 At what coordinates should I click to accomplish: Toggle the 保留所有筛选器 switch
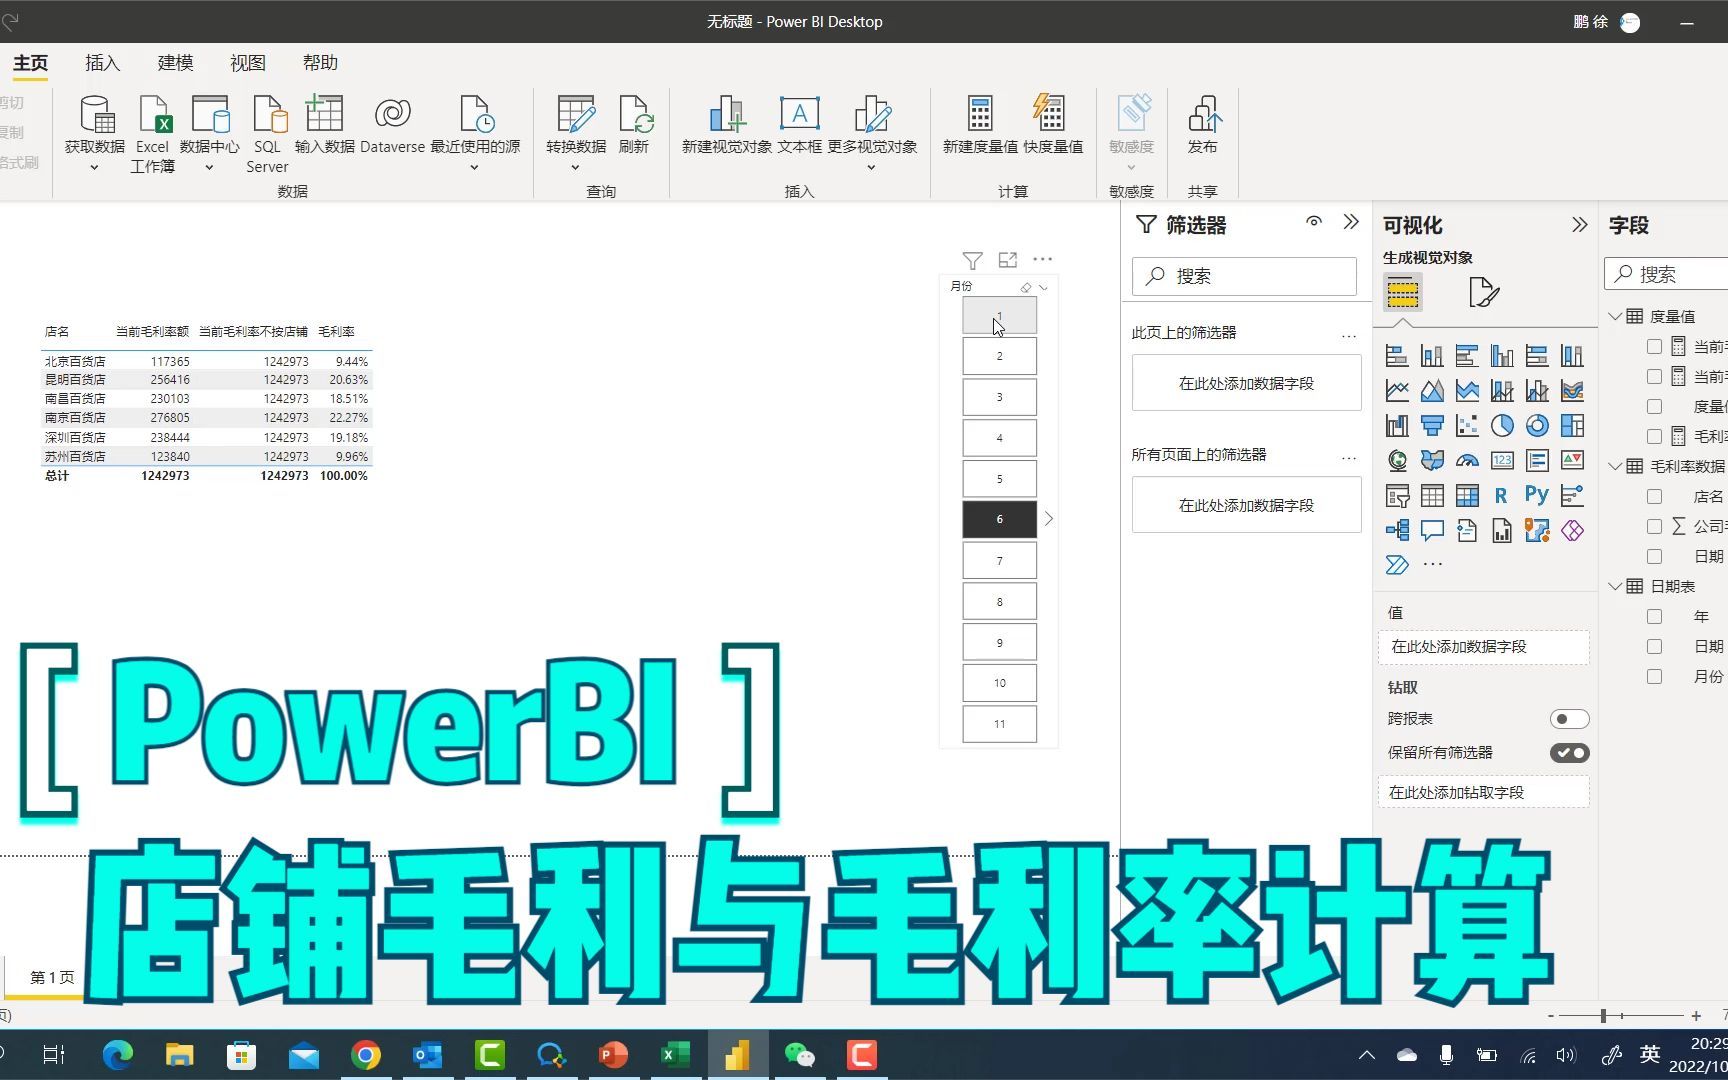[1569, 753]
